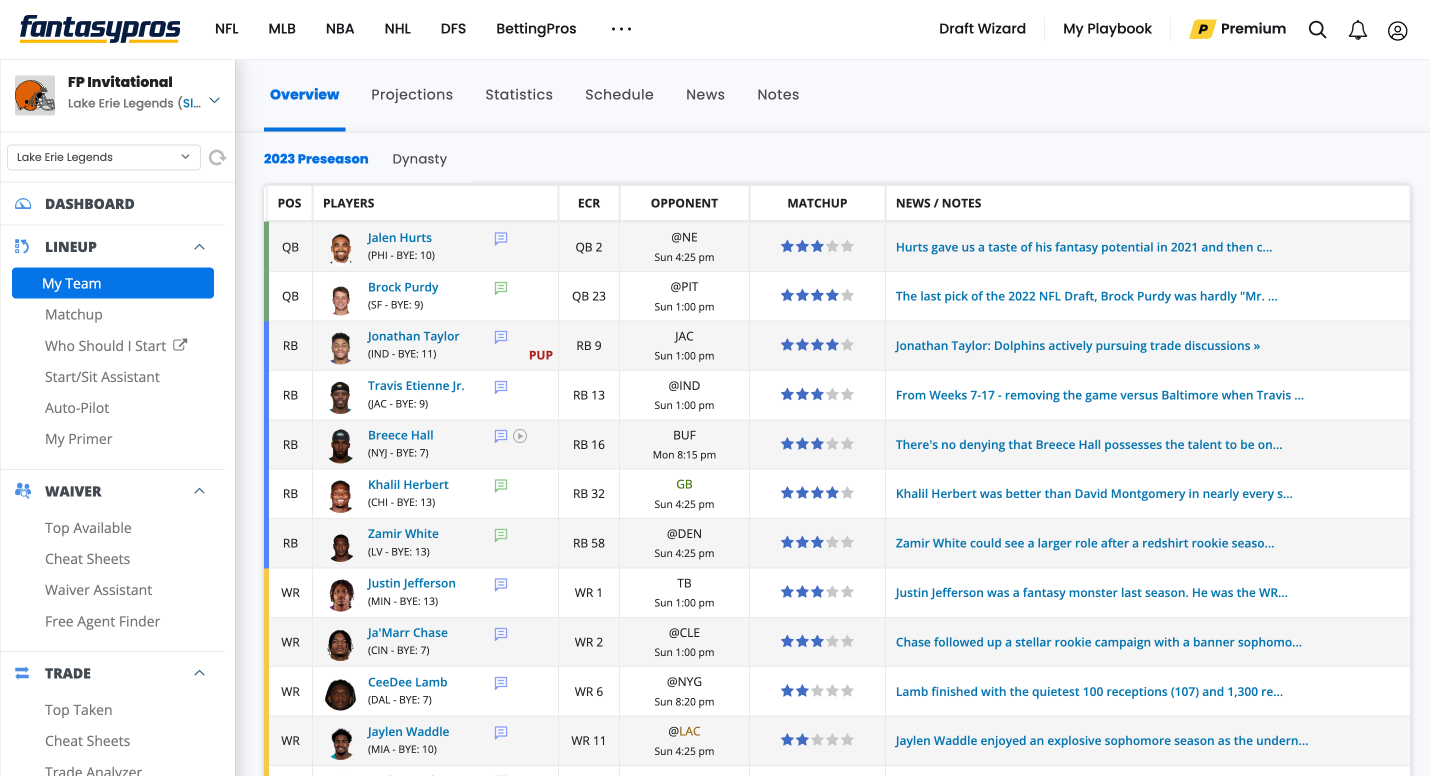1430x776 pixels.
Task: Open the BettingPros menu item
Action: pyautogui.click(x=536, y=29)
